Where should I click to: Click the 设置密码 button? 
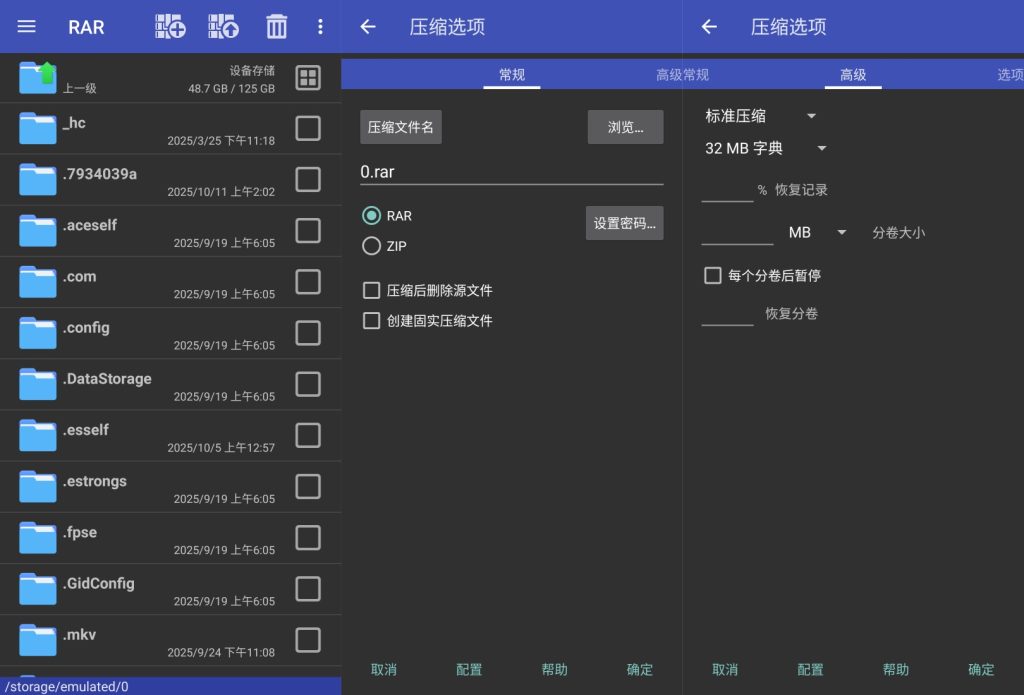[624, 222]
